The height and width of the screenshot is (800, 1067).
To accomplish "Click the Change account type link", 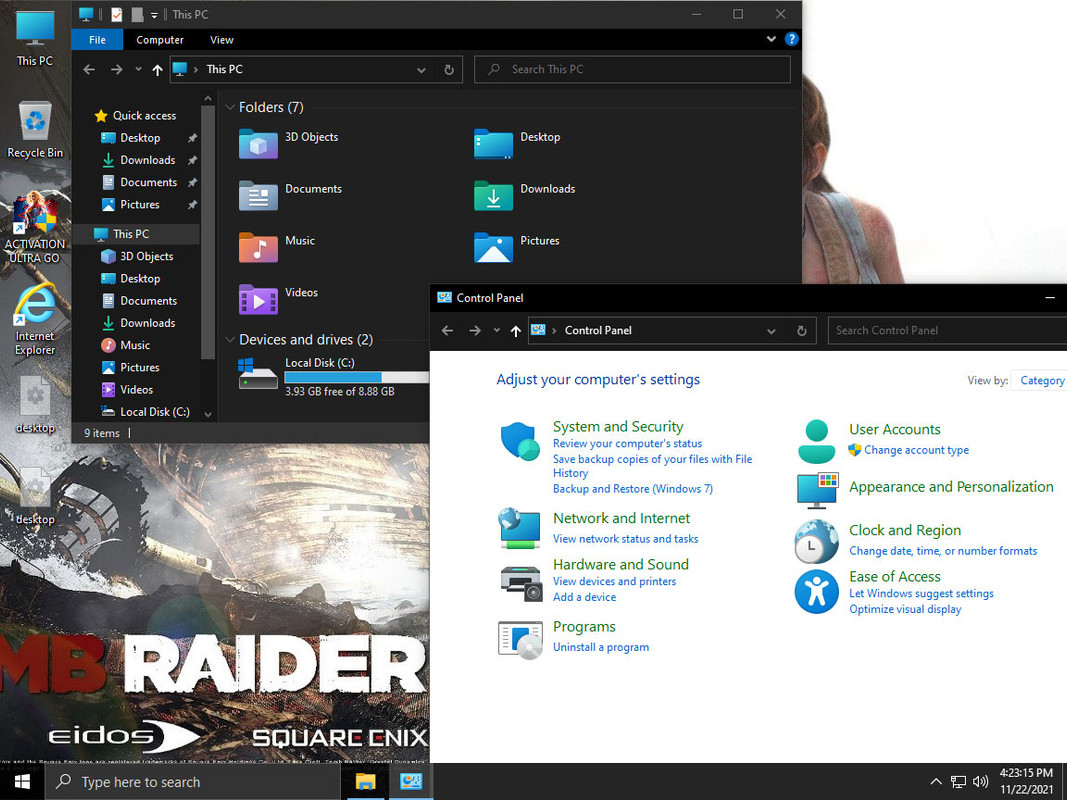I will pos(916,450).
